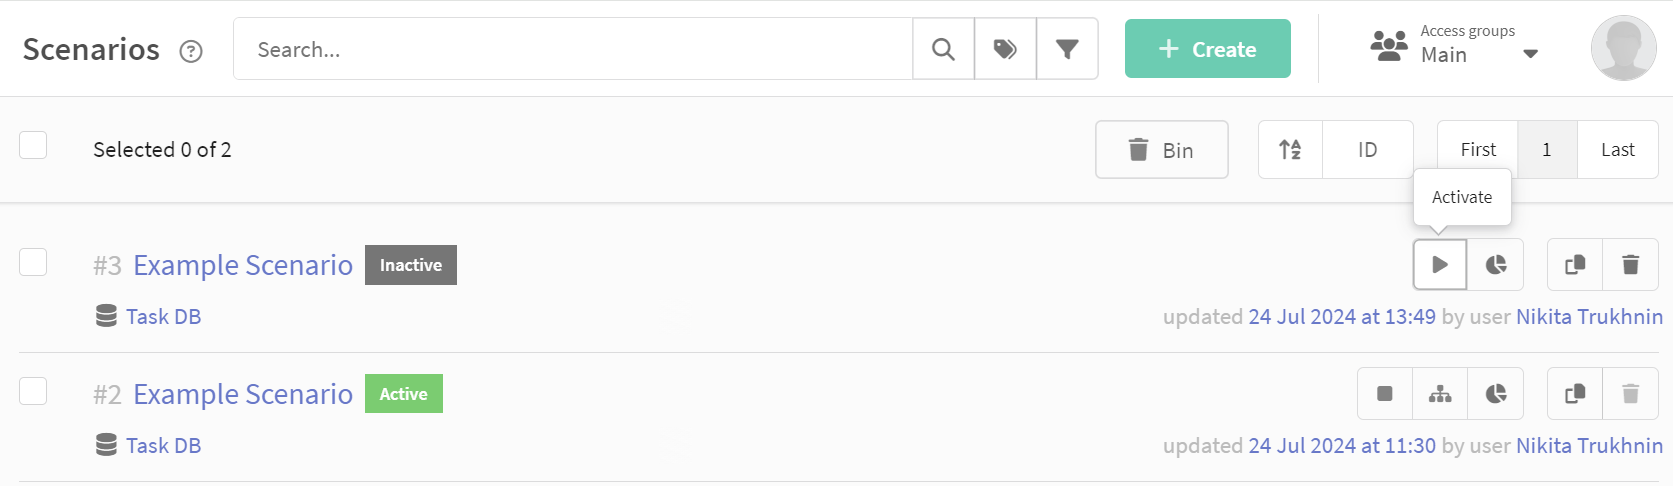Open the Task DB link under scenario #3
This screenshot has height=486, width=1673.
click(163, 317)
